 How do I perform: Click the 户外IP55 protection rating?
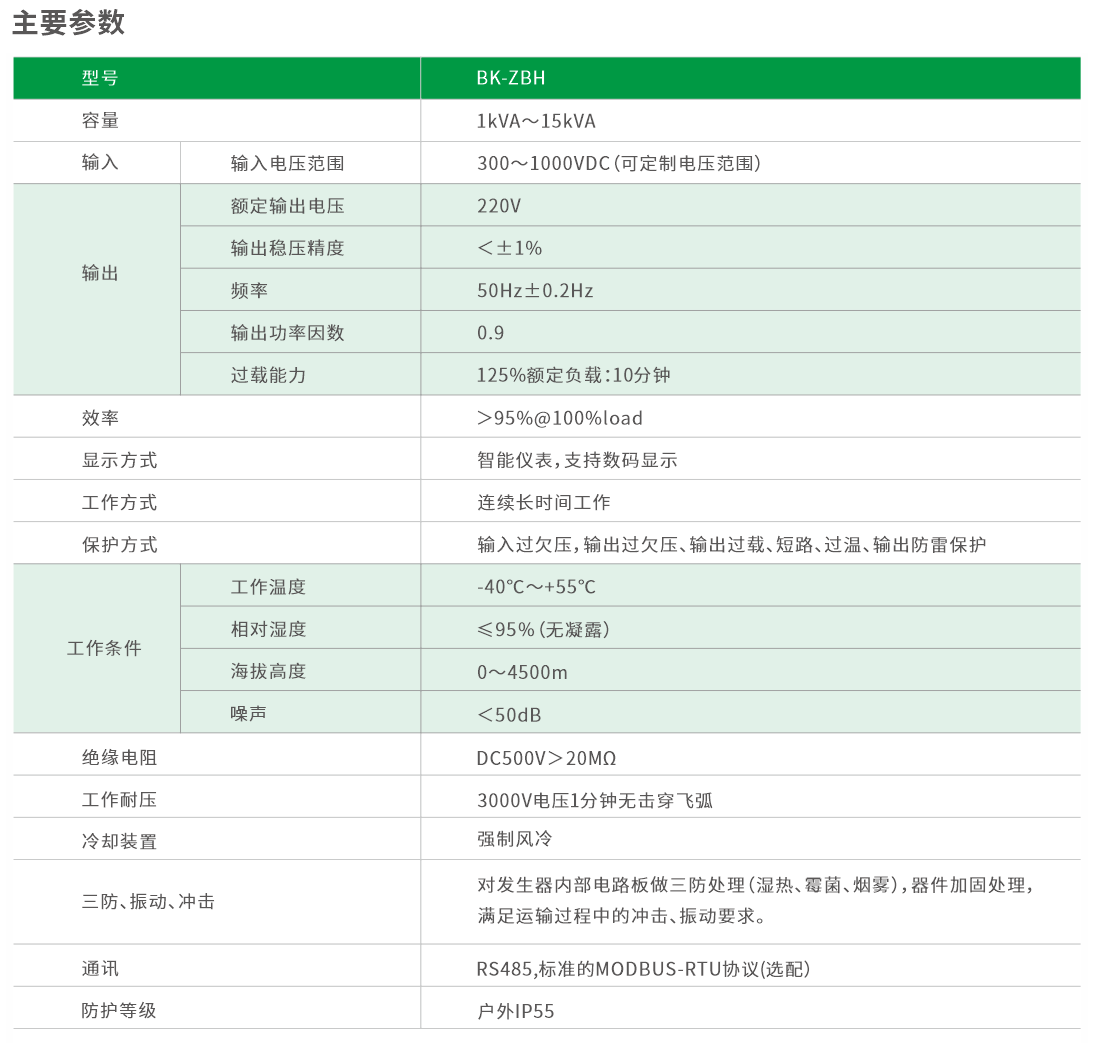pos(515,1011)
